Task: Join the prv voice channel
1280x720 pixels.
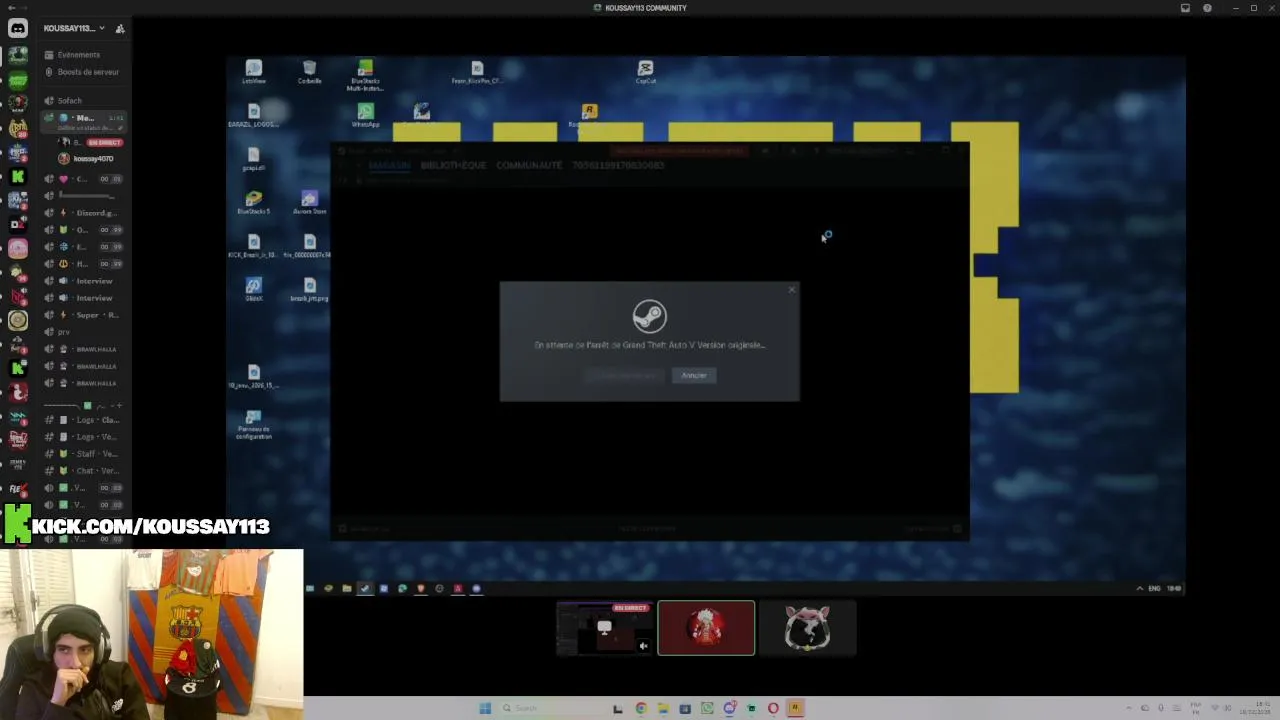Action: point(85,332)
